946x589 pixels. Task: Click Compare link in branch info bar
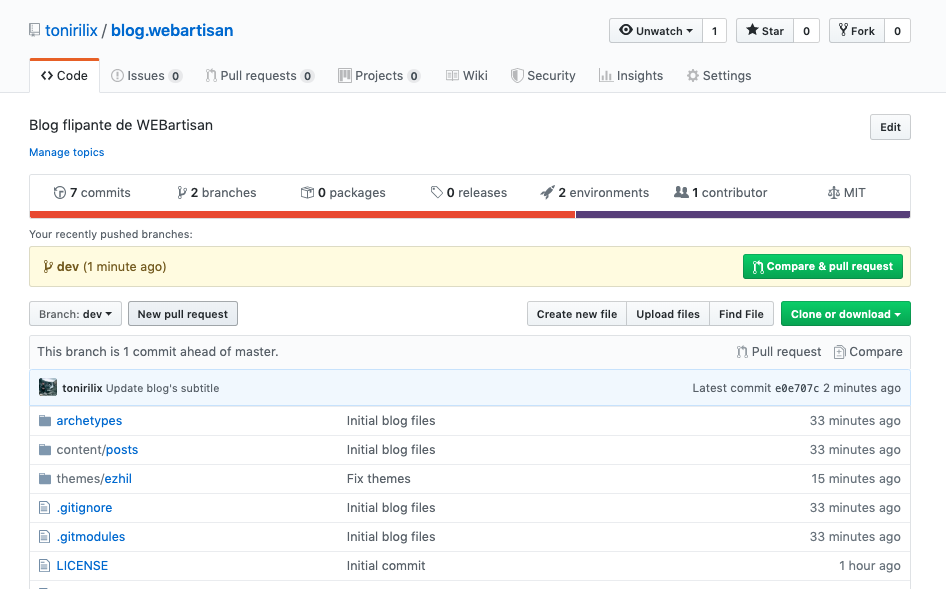[868, 352]
